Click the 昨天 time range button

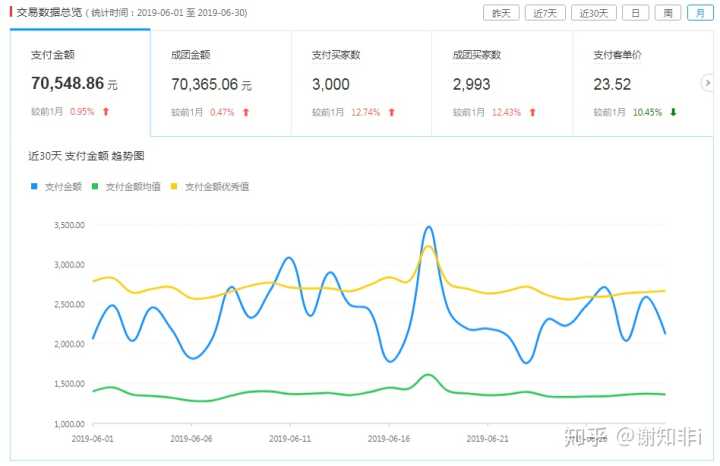coord(501,13)
